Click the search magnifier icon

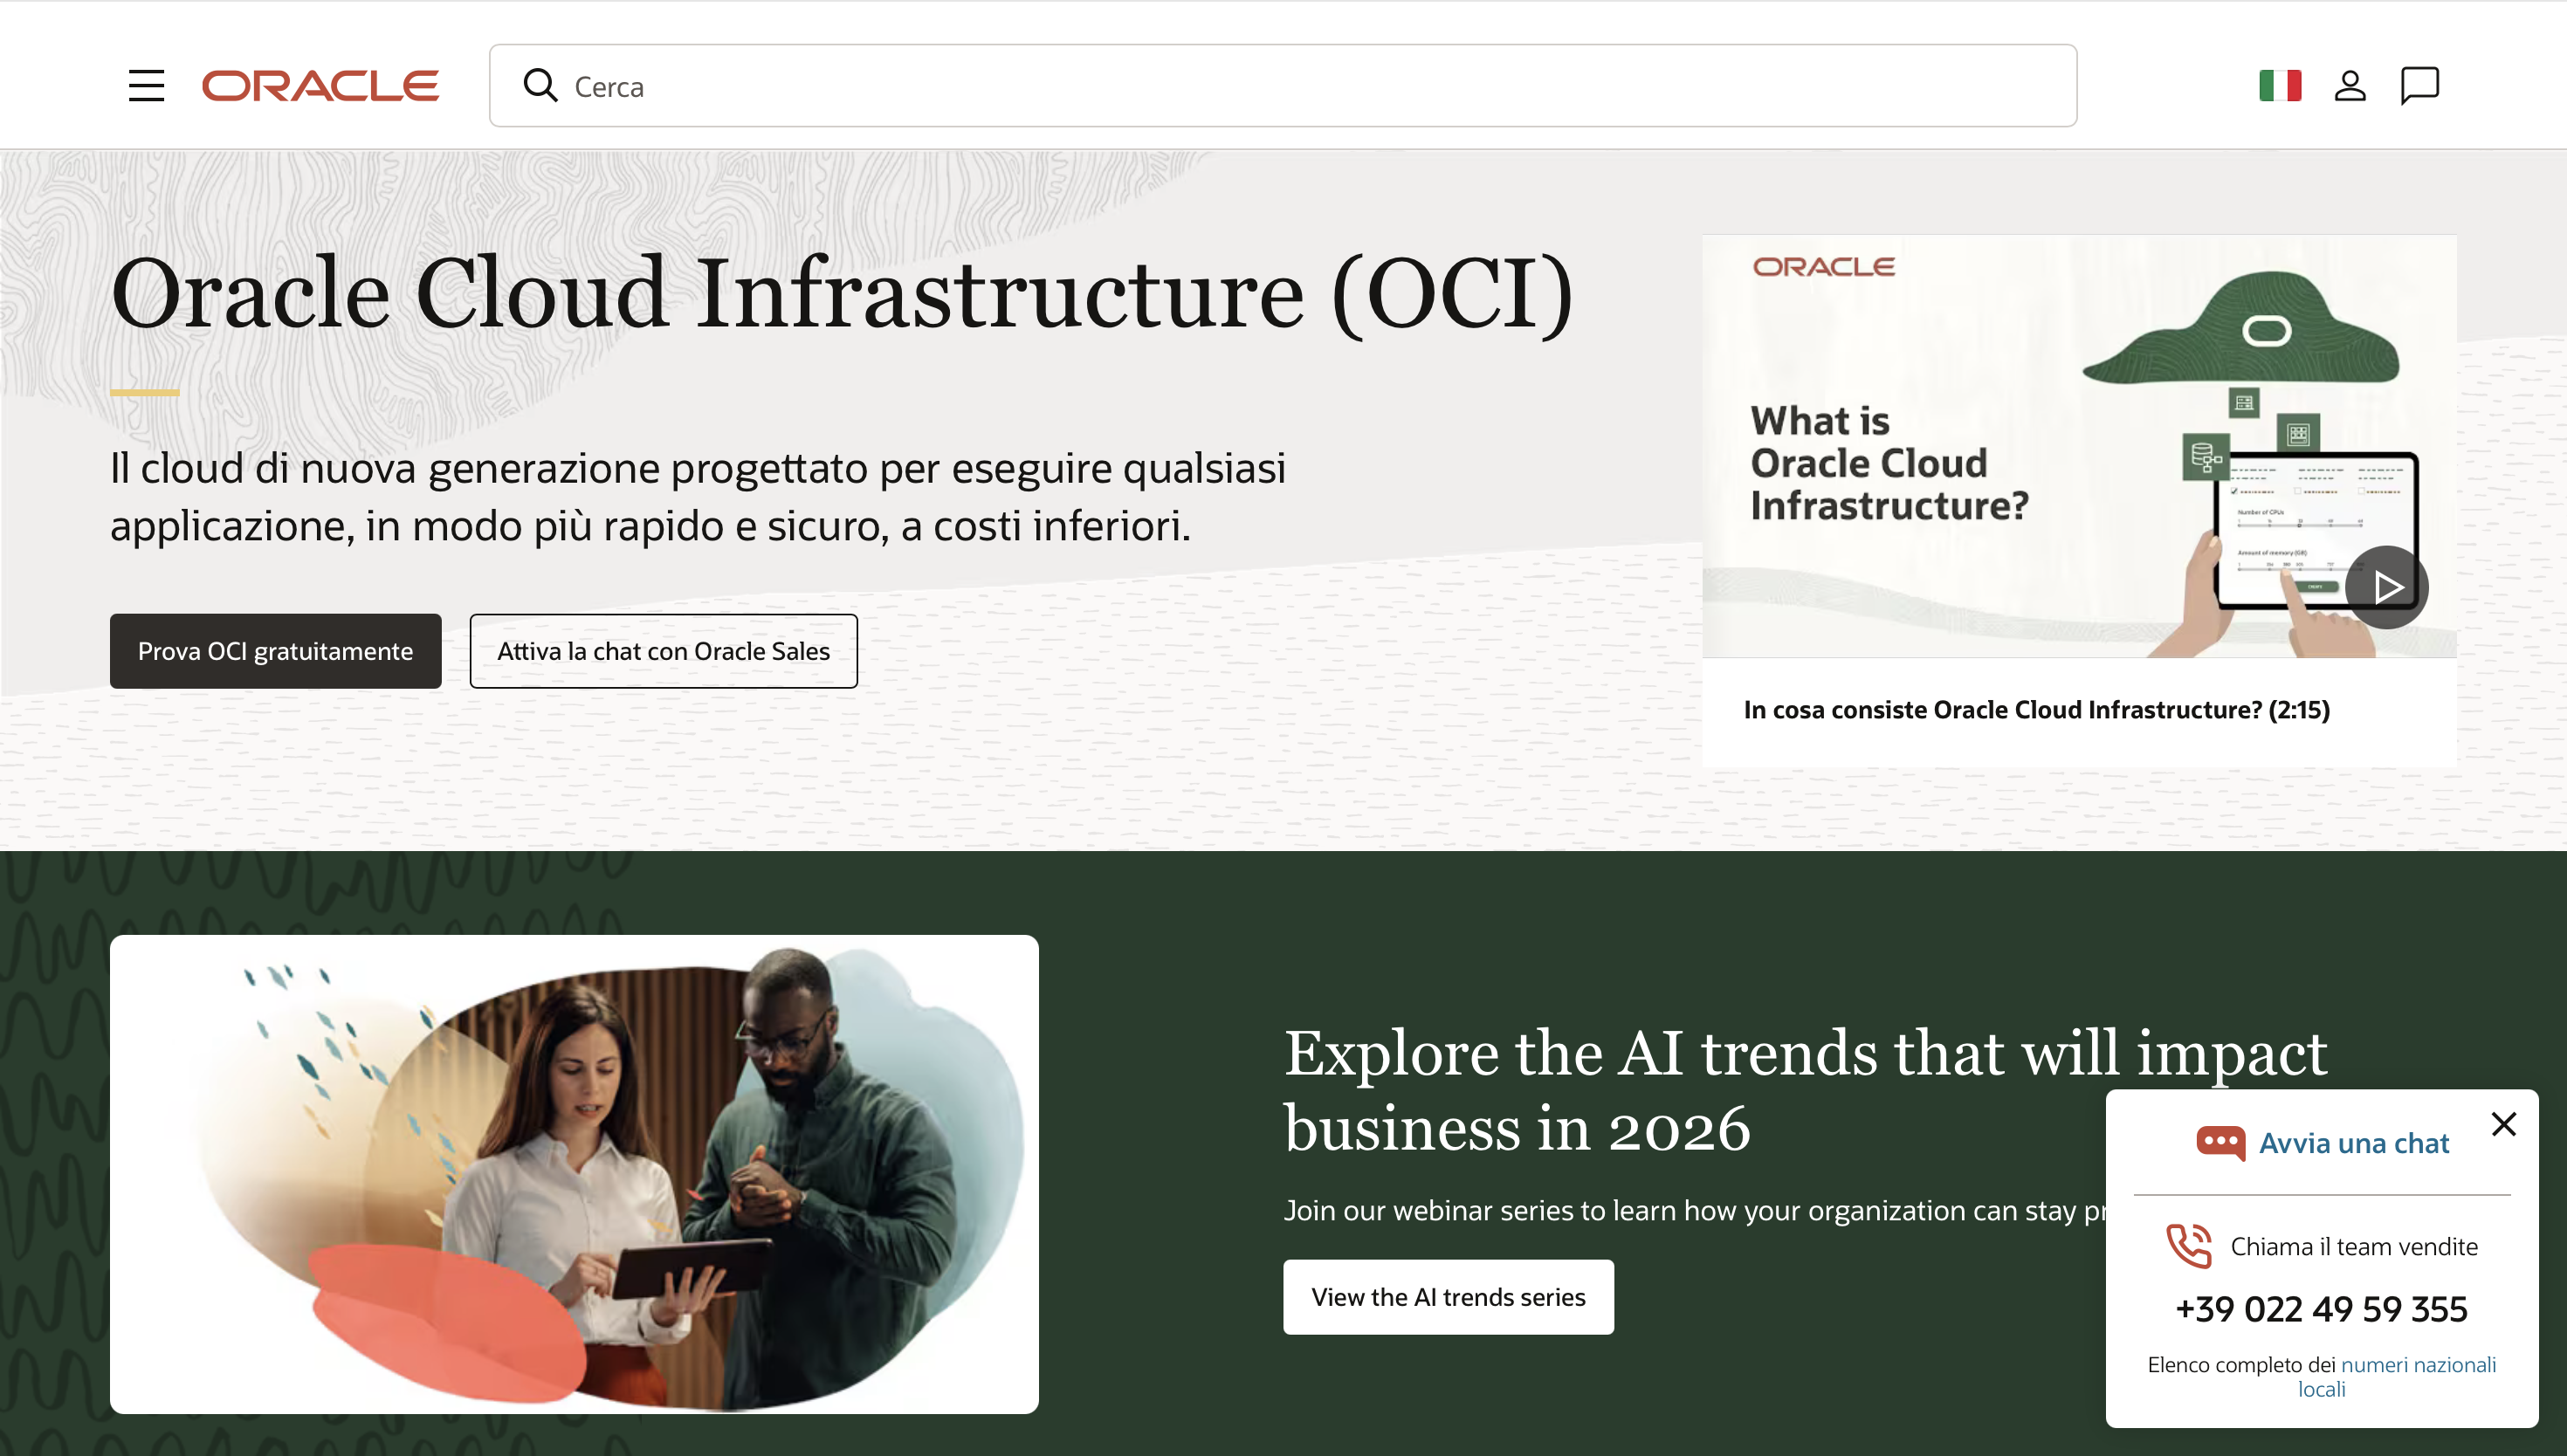(540, 86)
